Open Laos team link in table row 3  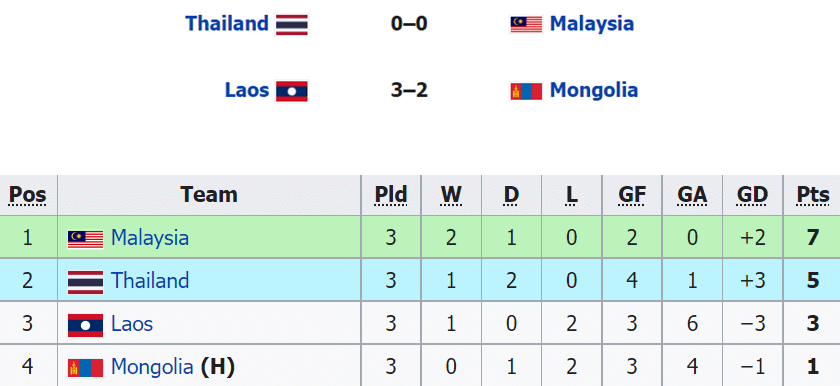132,324
